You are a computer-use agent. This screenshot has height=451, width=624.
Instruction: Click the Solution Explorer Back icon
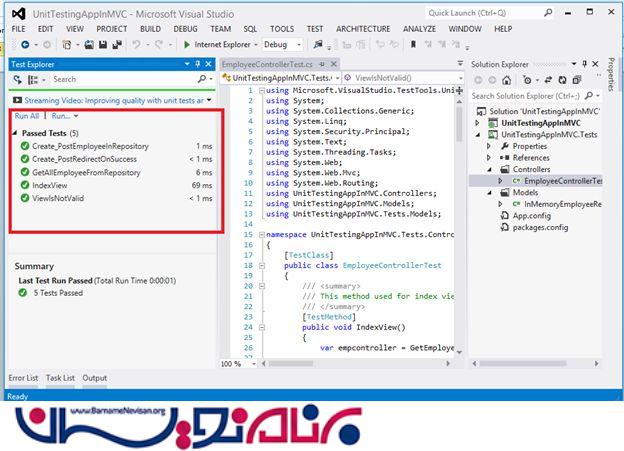[478, 80]
